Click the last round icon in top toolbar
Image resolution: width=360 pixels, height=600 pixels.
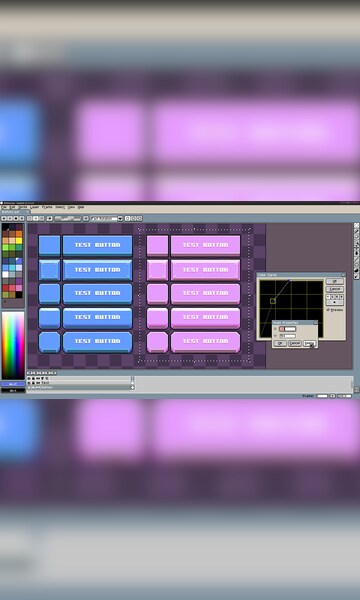(140, 218)
